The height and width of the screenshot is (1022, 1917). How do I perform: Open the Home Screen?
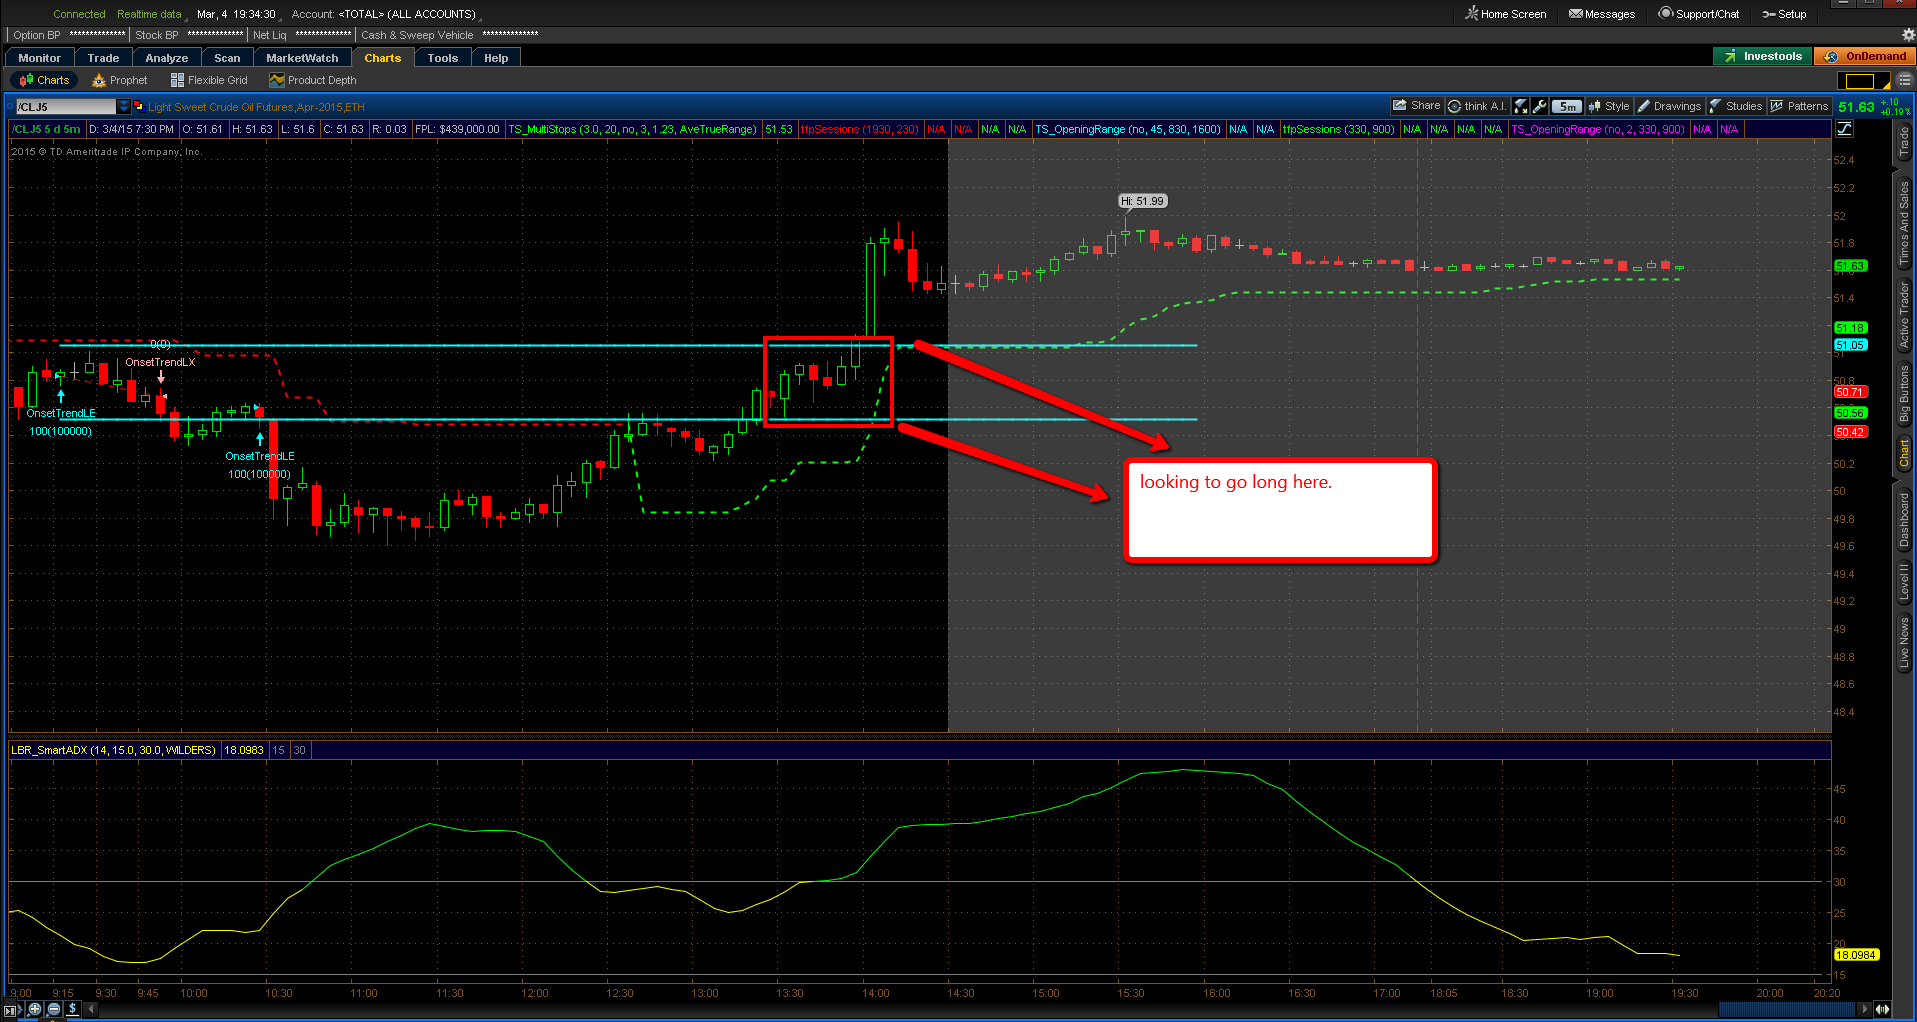point(1506,14)
